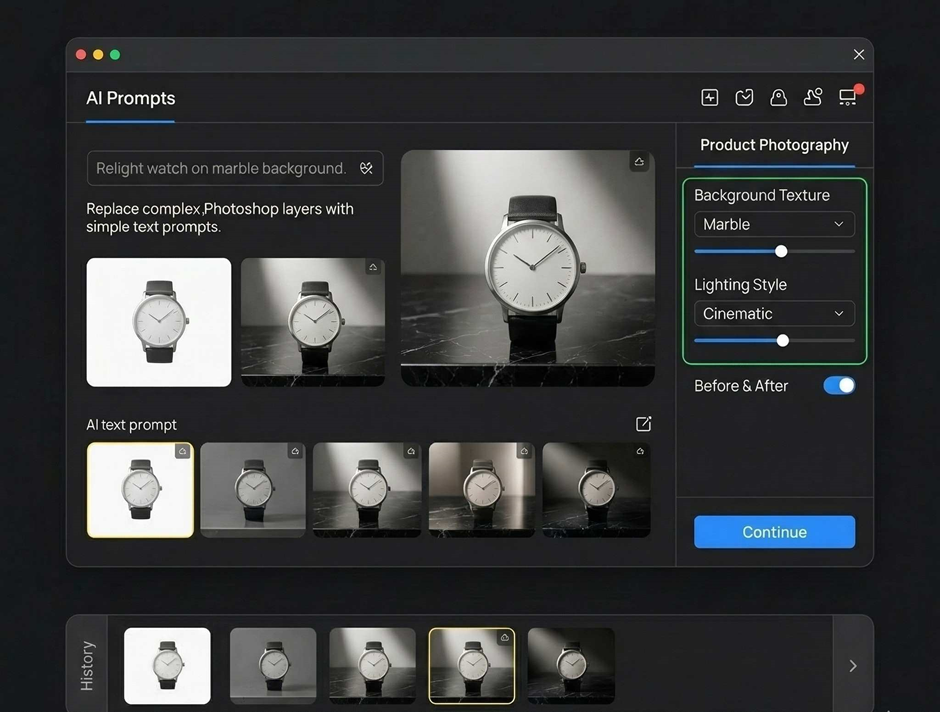Select first white-background watch under AI text prompt
The image size is (940, 712).
[140, 490]
